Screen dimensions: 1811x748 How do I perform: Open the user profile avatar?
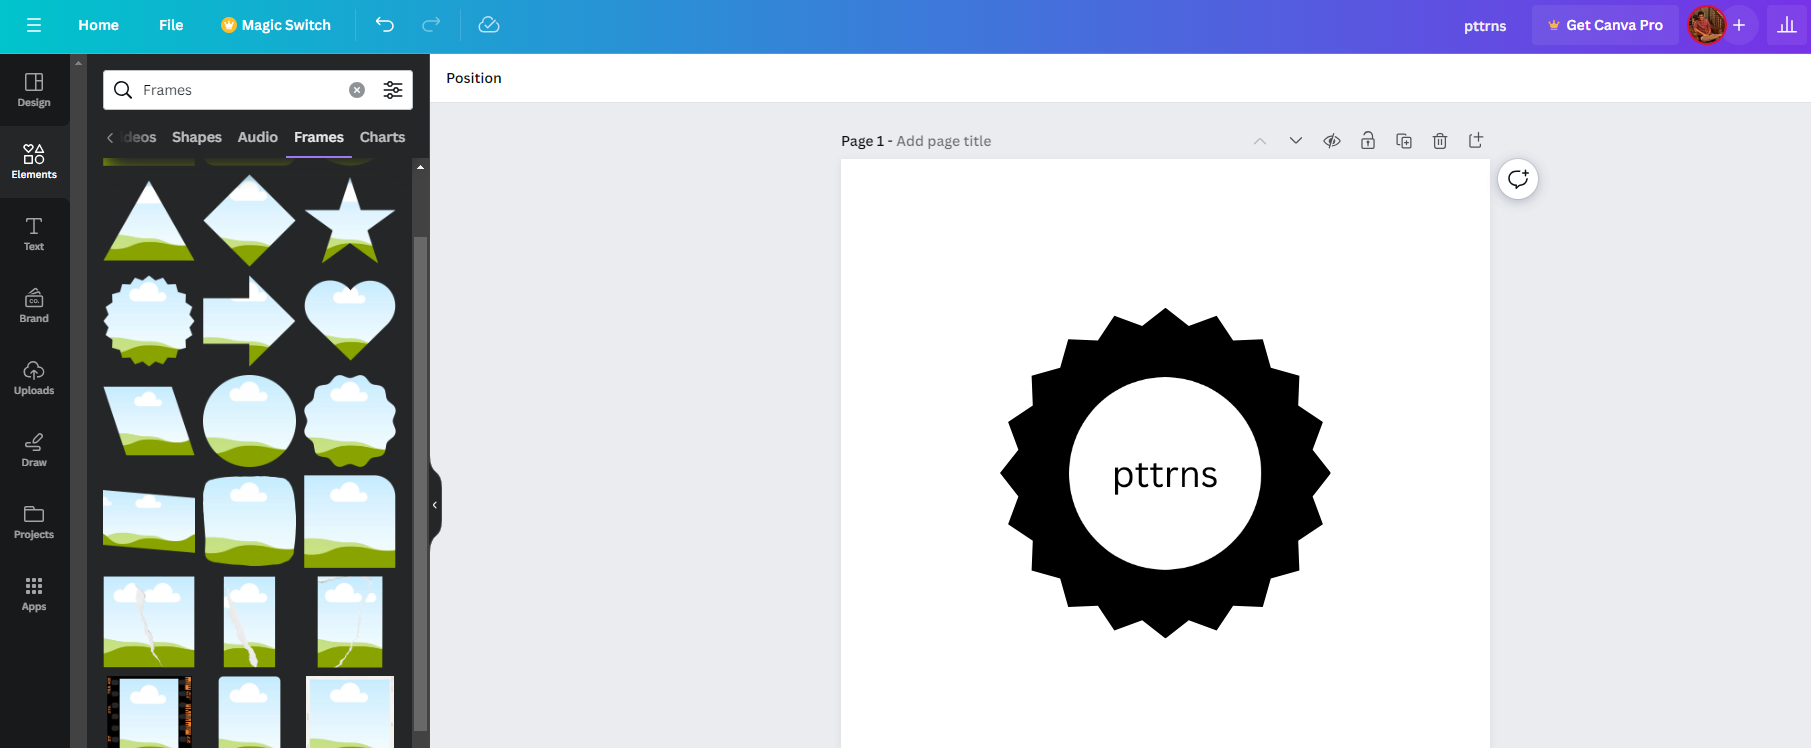[x=1706, y=25]
